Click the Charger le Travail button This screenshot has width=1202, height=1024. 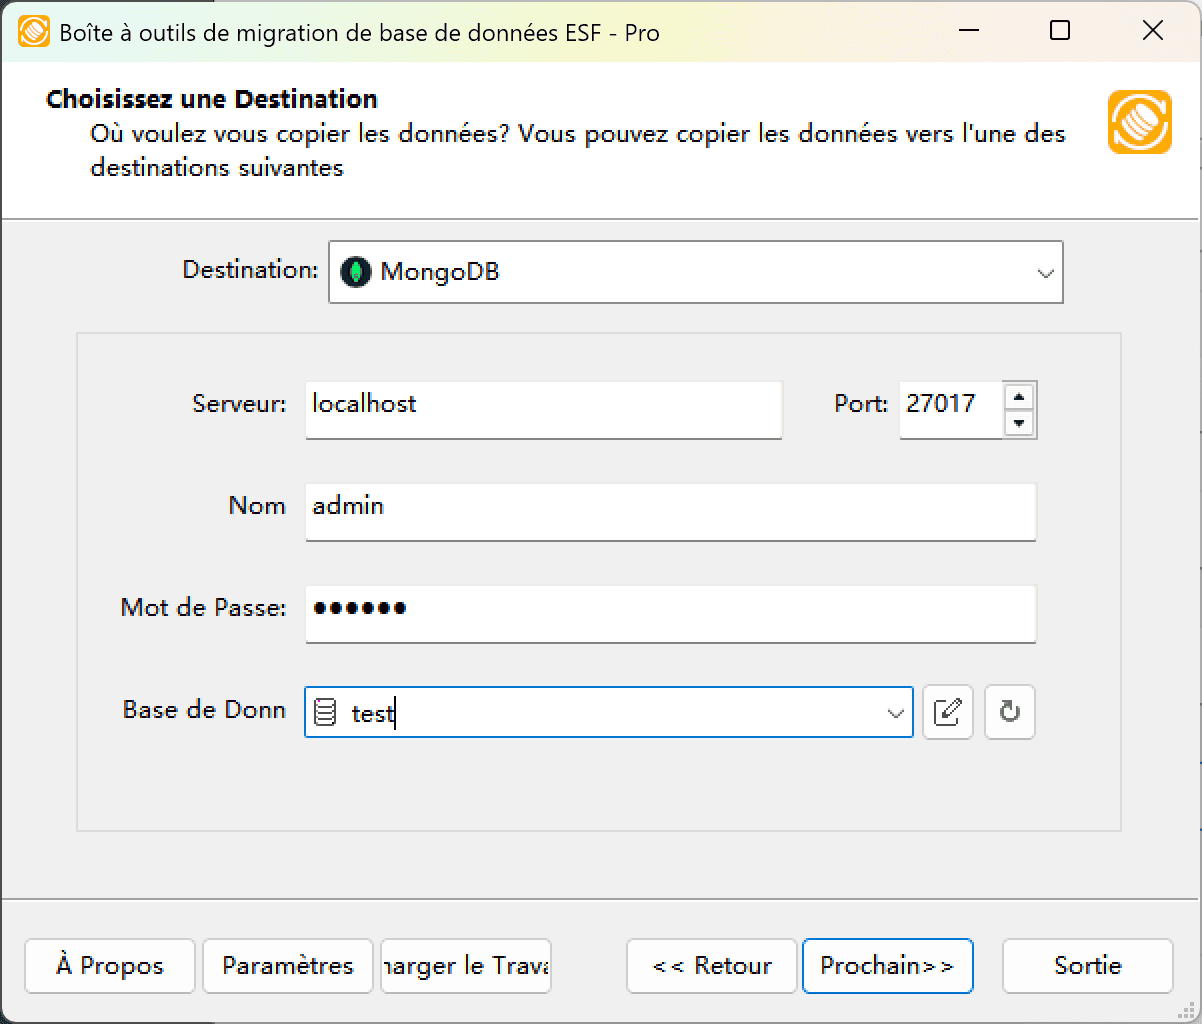(465, 966)
